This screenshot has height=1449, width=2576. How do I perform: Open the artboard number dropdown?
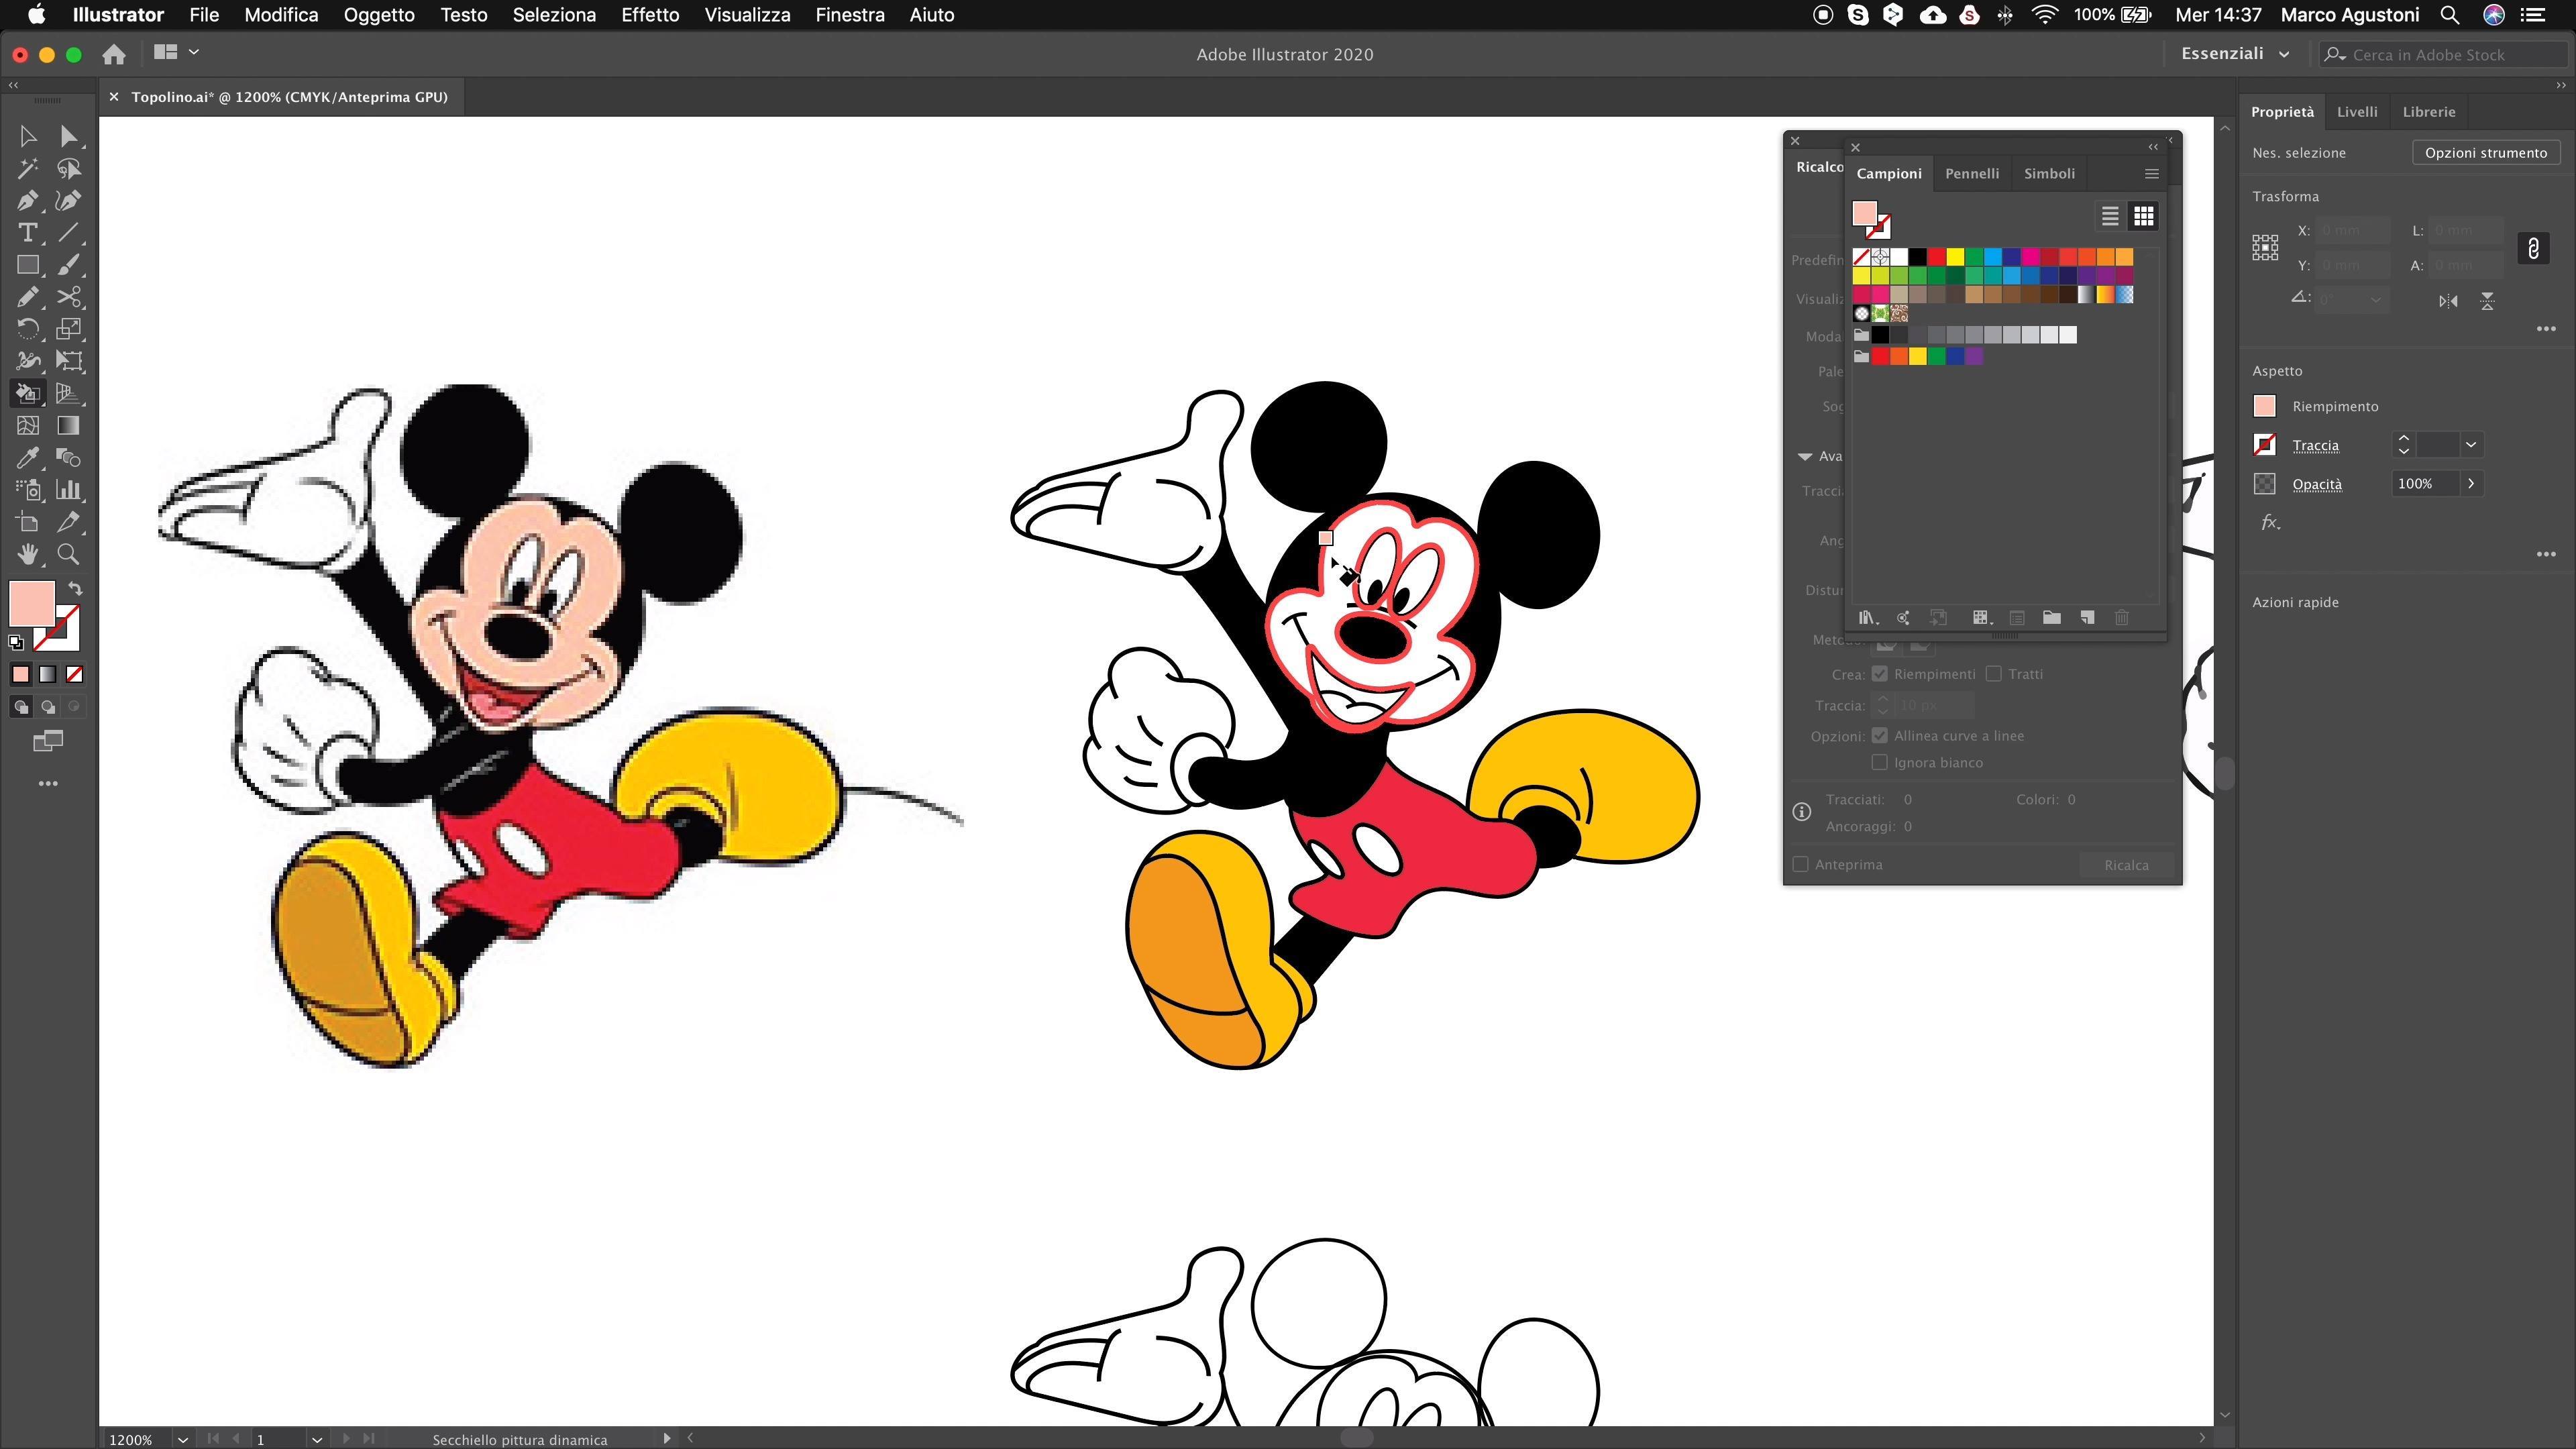[x=317, y=1440]
